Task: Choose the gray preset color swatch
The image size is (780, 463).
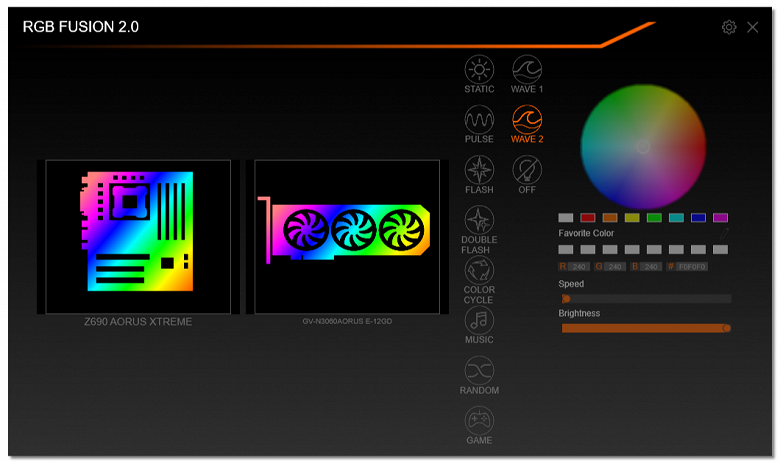Action: click(566, 218)
